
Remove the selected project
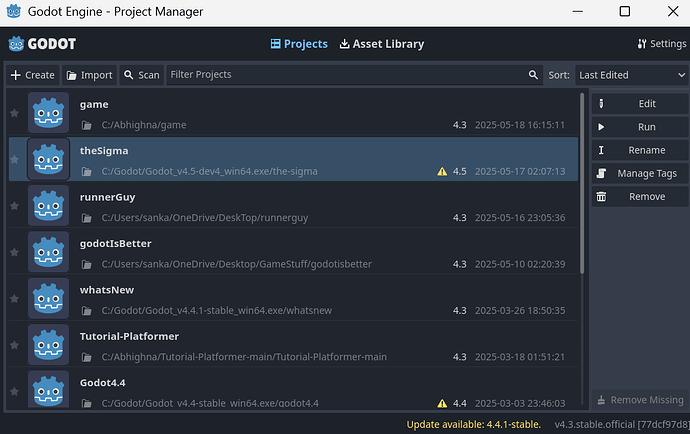point(640,197)
